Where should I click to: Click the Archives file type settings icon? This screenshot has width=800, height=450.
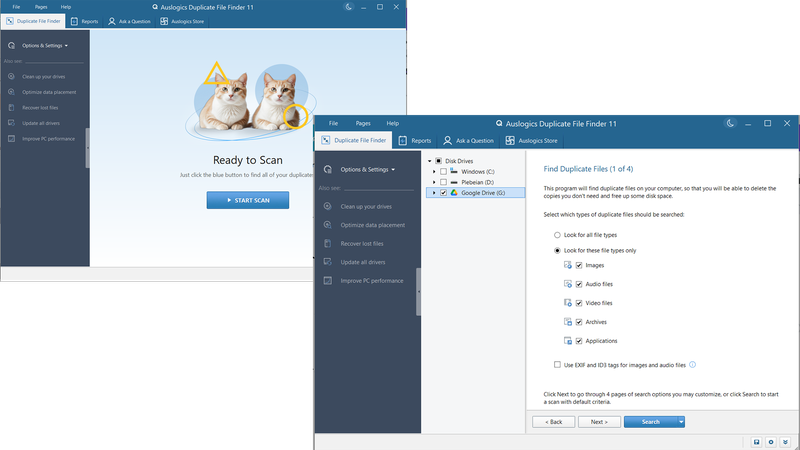pos(567,322)
